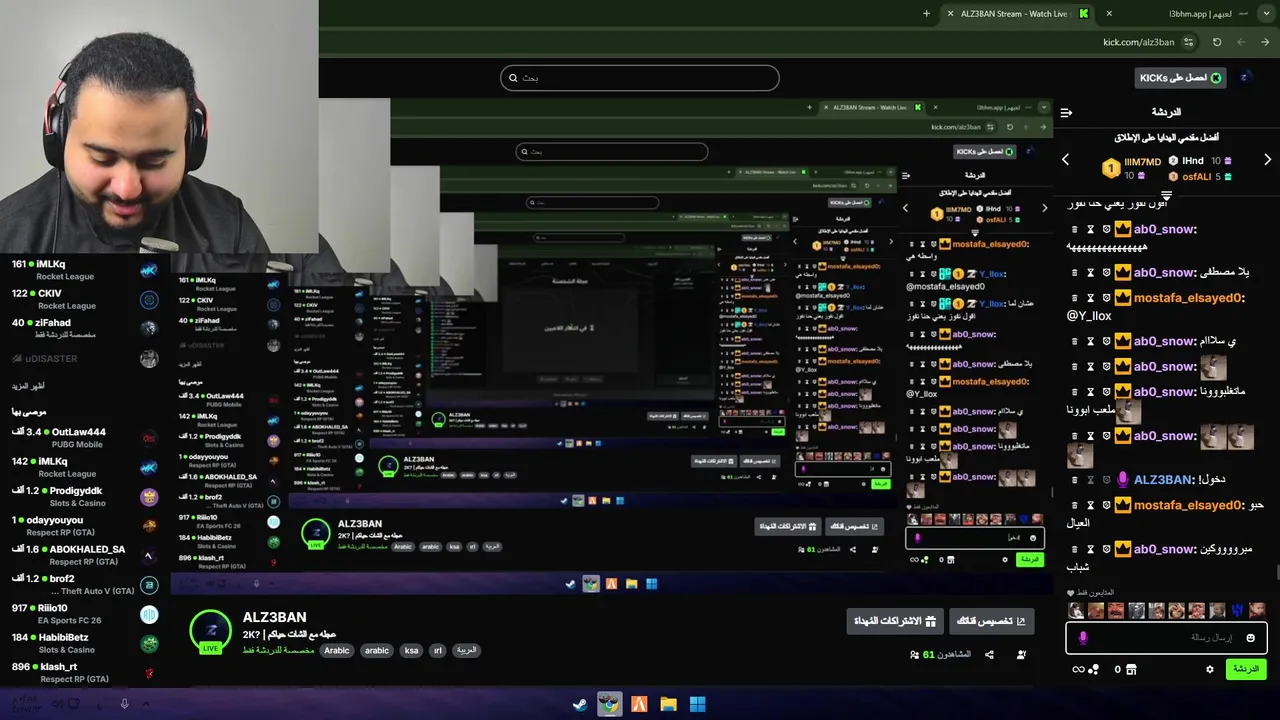Open File Explorer from the taskbar
Viewport: 1280px width, 720px height.
point(668,704)
